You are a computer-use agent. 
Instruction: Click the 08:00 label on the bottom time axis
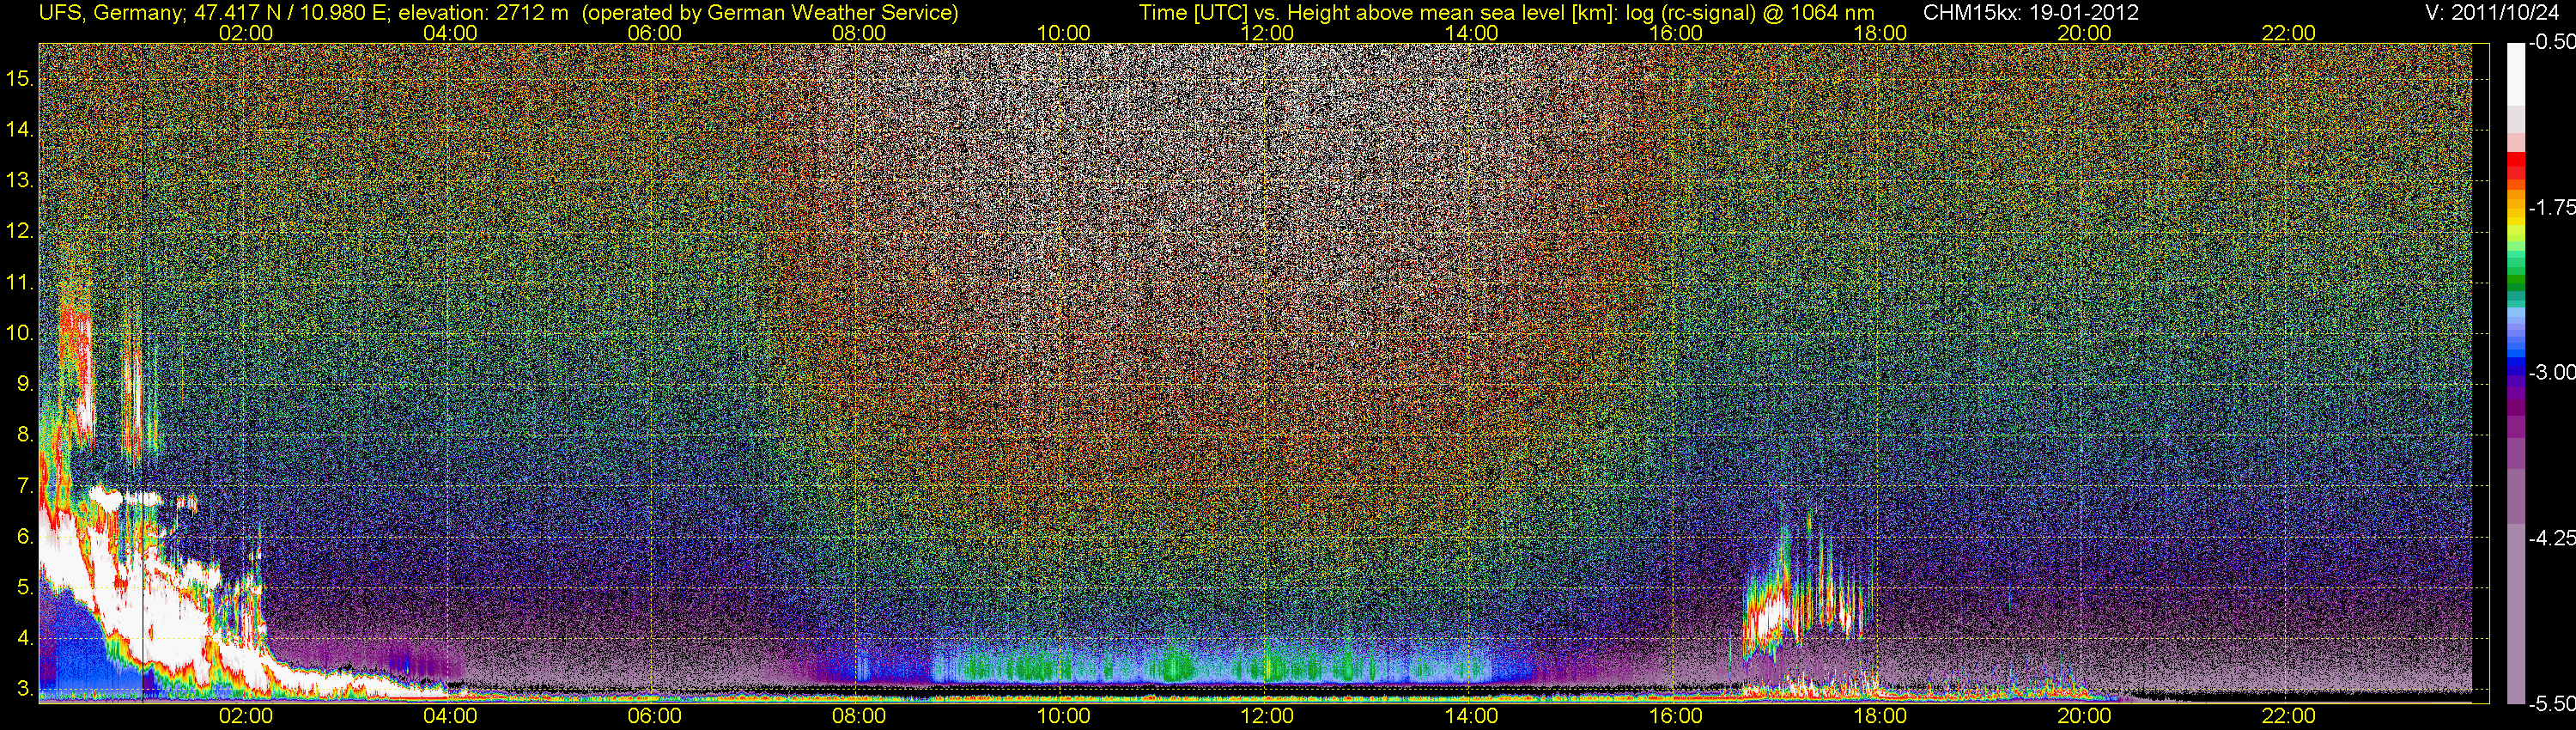coord(859,716)
